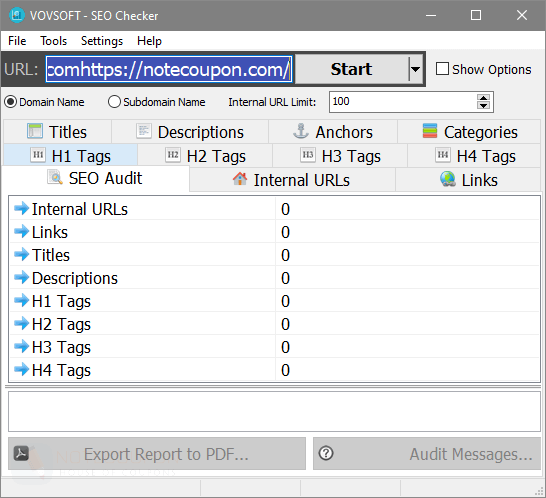Open the Settings menu

click(102, 41)
